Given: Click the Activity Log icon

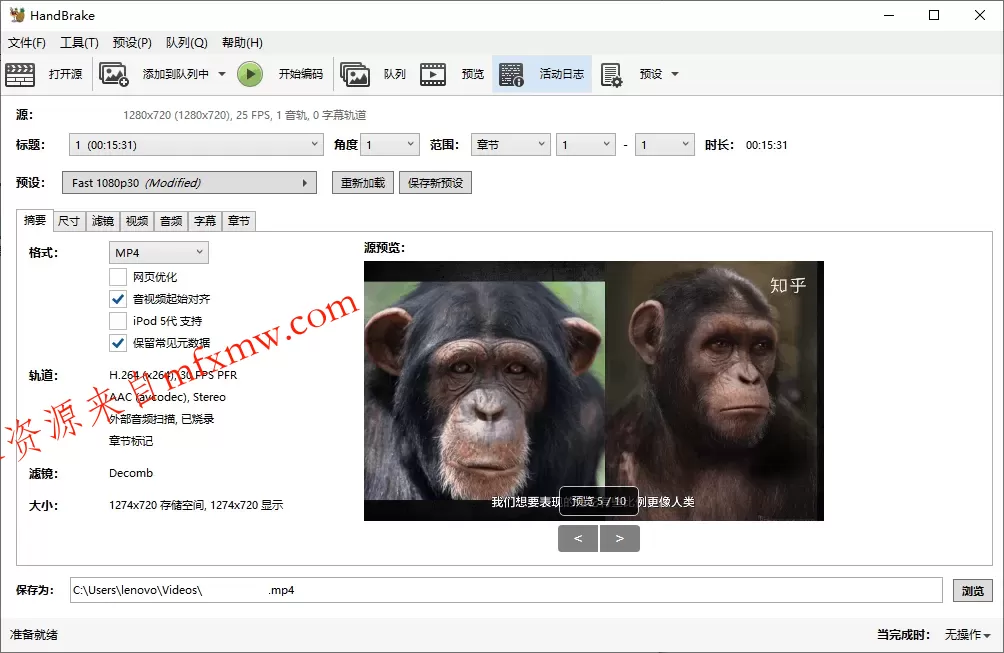Looking at the screenshot, I should coord(511,74).
